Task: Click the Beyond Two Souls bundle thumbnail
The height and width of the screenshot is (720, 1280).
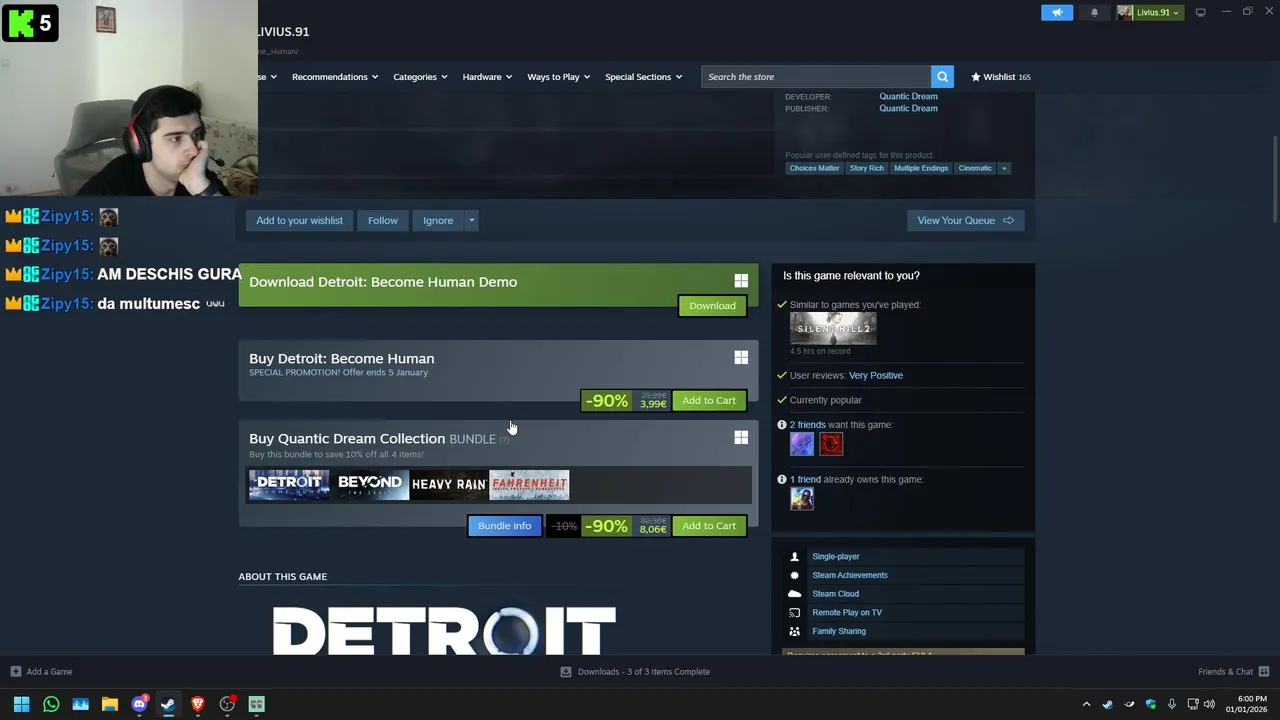Action: [369, 484]
